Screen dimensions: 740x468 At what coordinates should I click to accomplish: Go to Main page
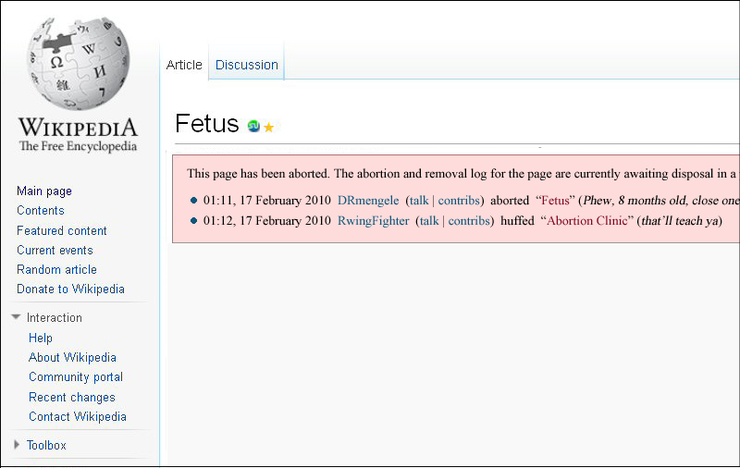pos(44,191)
